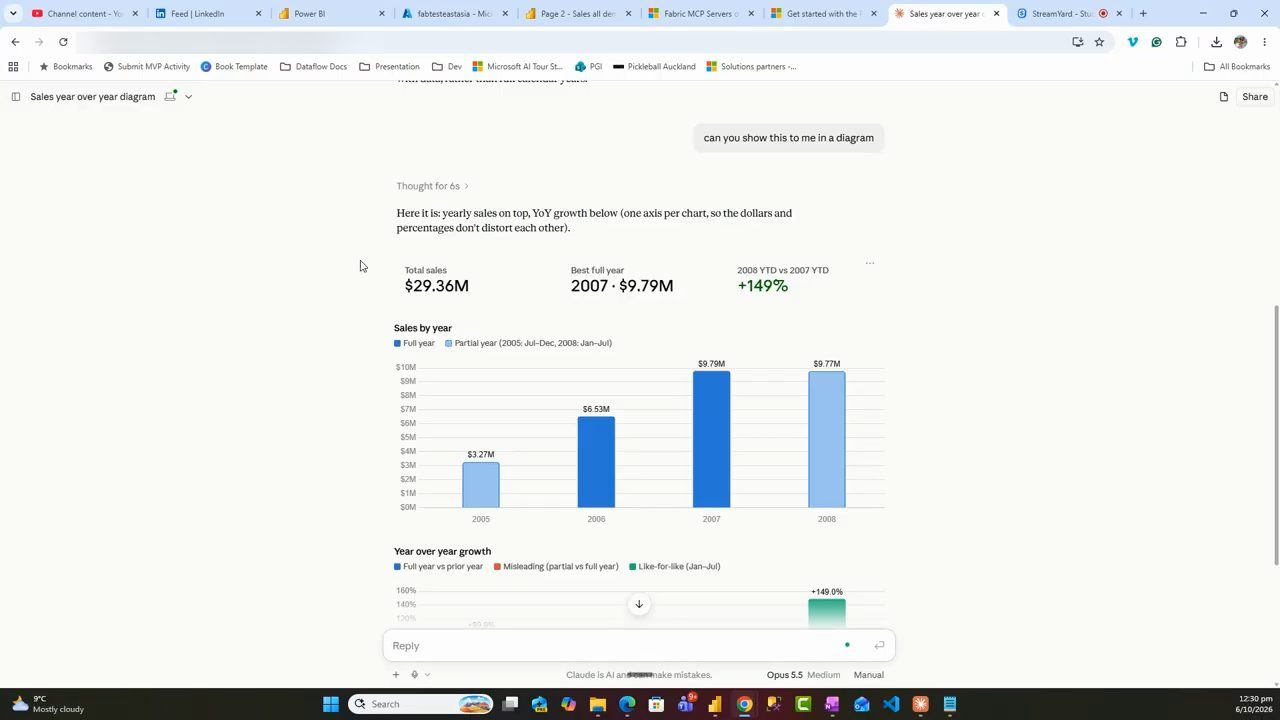The height and width of the screenshot is (720, 1280).
Task: Open the 'All Bookmarks' folder
Action: pos(1237,67)
